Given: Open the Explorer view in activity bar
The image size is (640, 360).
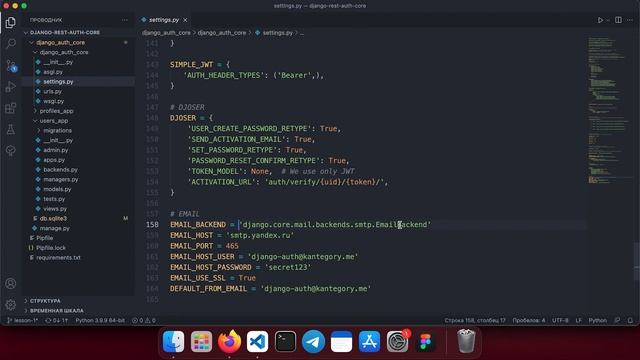Looking at the screenshot, I should point(11,22).
